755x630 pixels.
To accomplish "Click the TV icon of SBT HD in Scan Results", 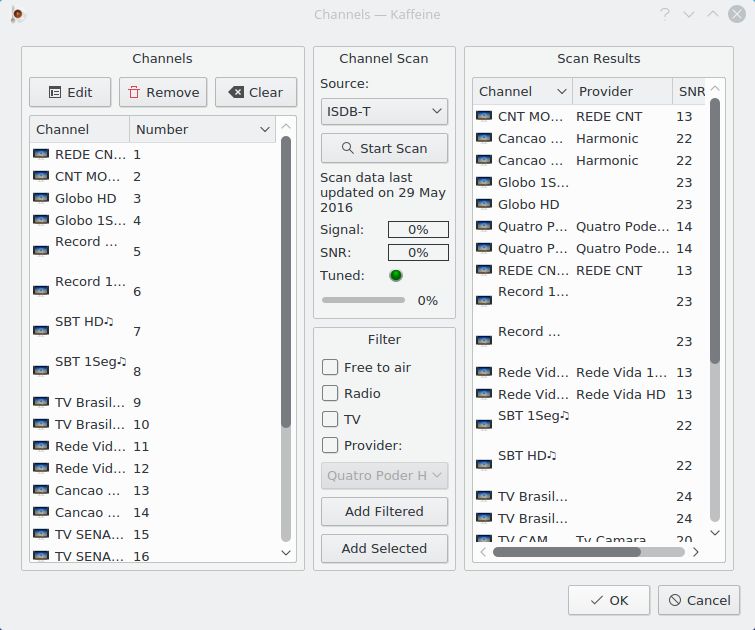I will (484, 465).
